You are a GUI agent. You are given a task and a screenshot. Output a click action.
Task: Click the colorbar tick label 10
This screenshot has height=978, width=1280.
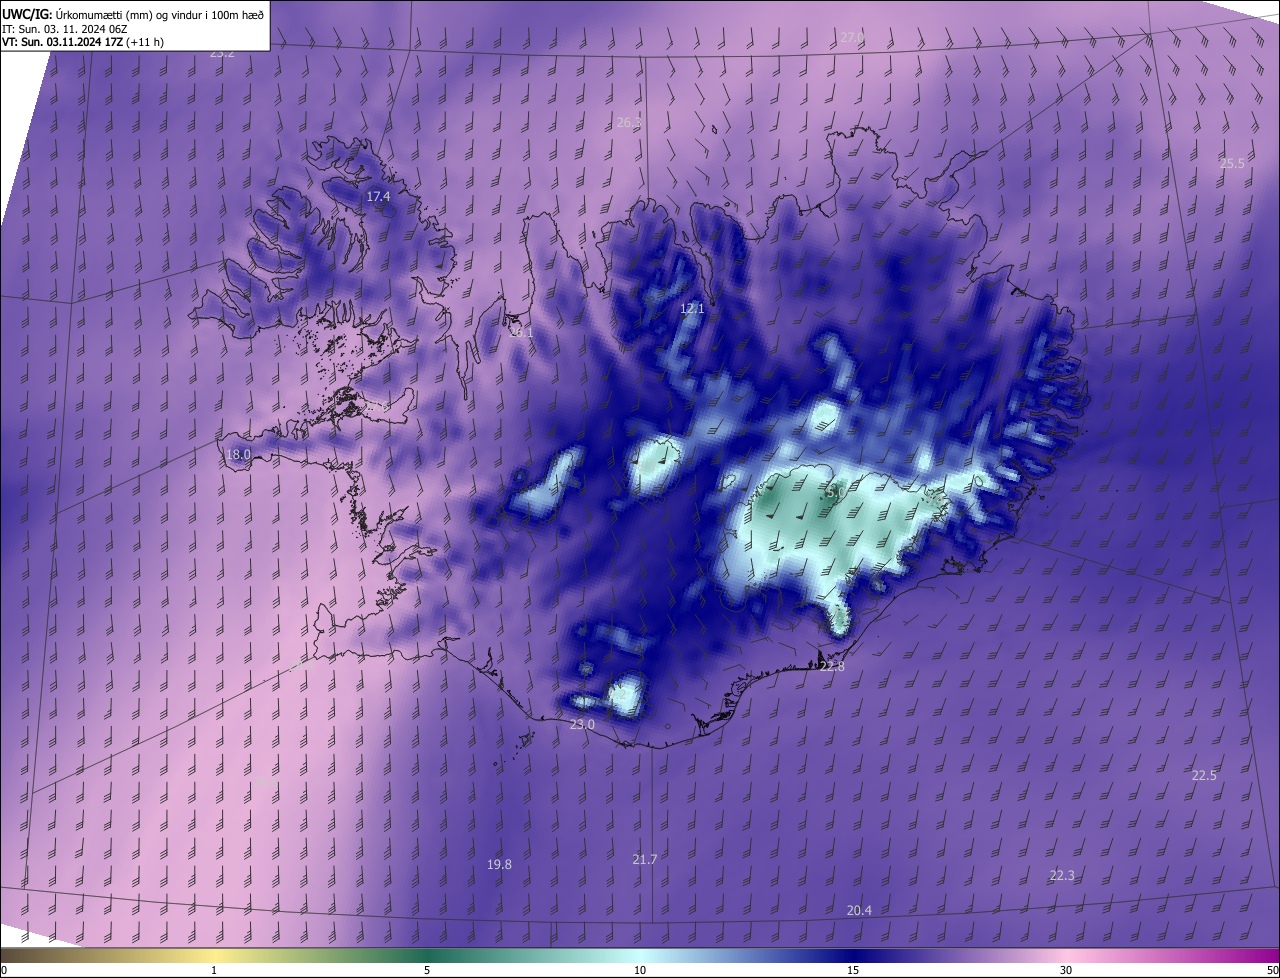point(640,970)
